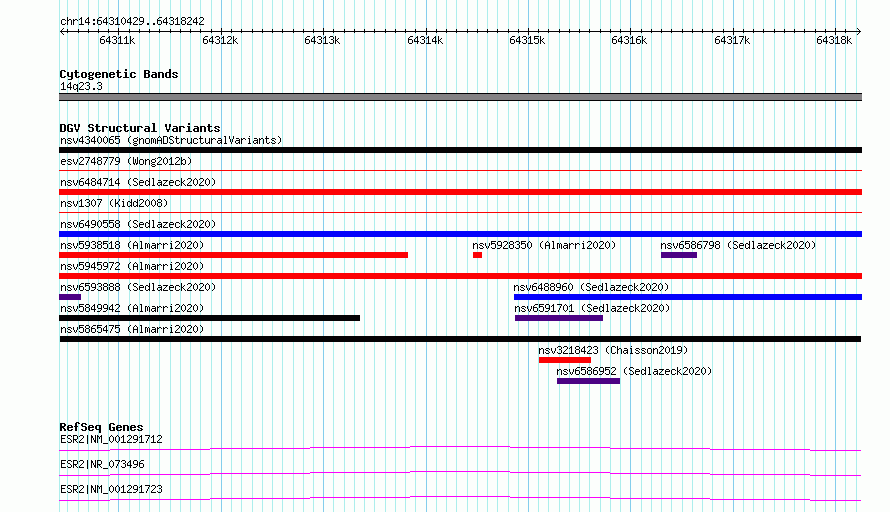
Task: Open the nsv6586798 (Sedlazeck2020) variant label
Action: (x=738, y=245)
